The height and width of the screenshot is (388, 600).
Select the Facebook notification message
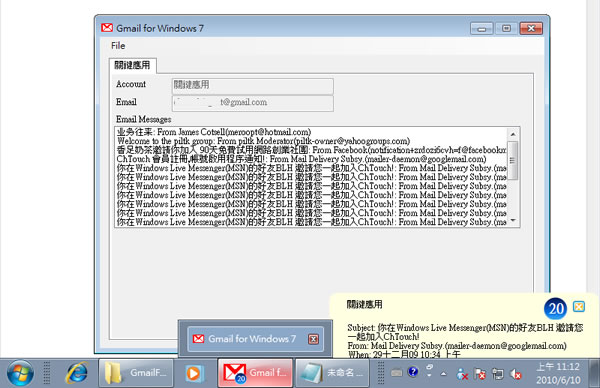(x=311, y=150)
